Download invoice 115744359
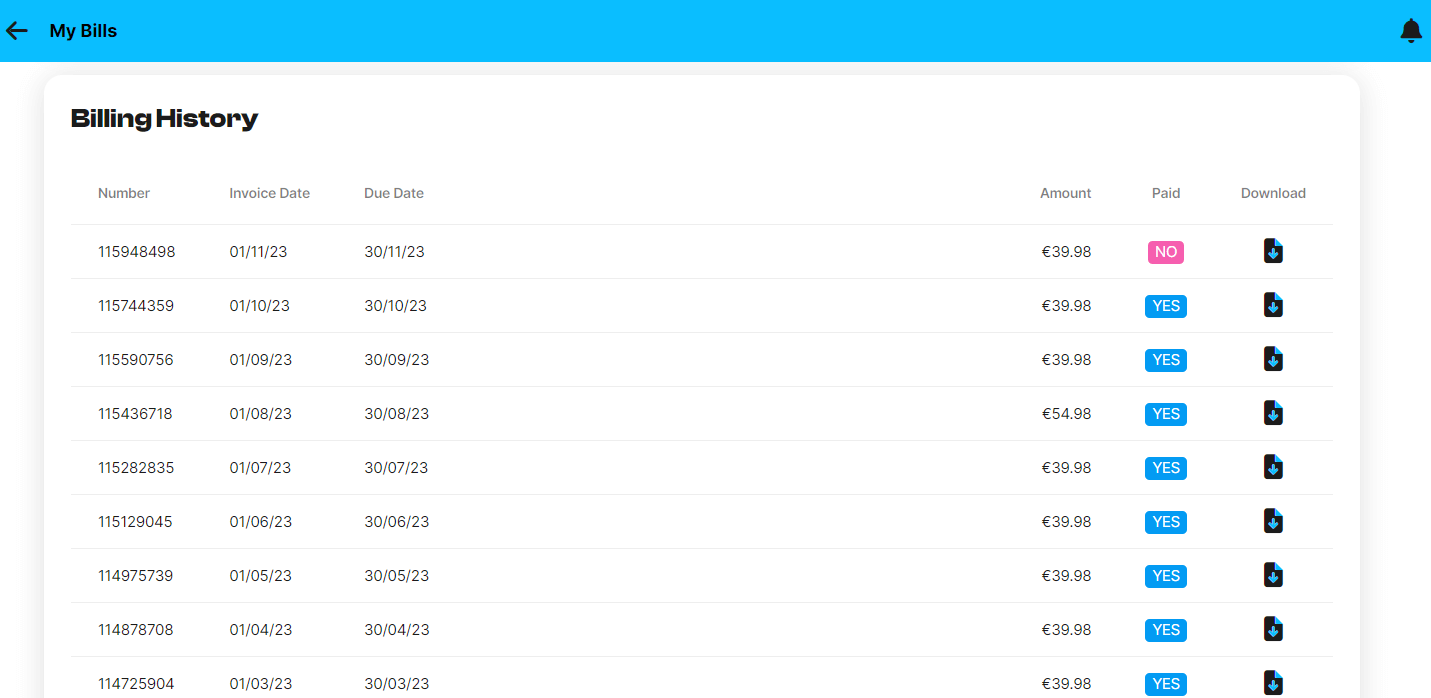The width and height of the screenshot is (1431, 698). (1273, 305)
